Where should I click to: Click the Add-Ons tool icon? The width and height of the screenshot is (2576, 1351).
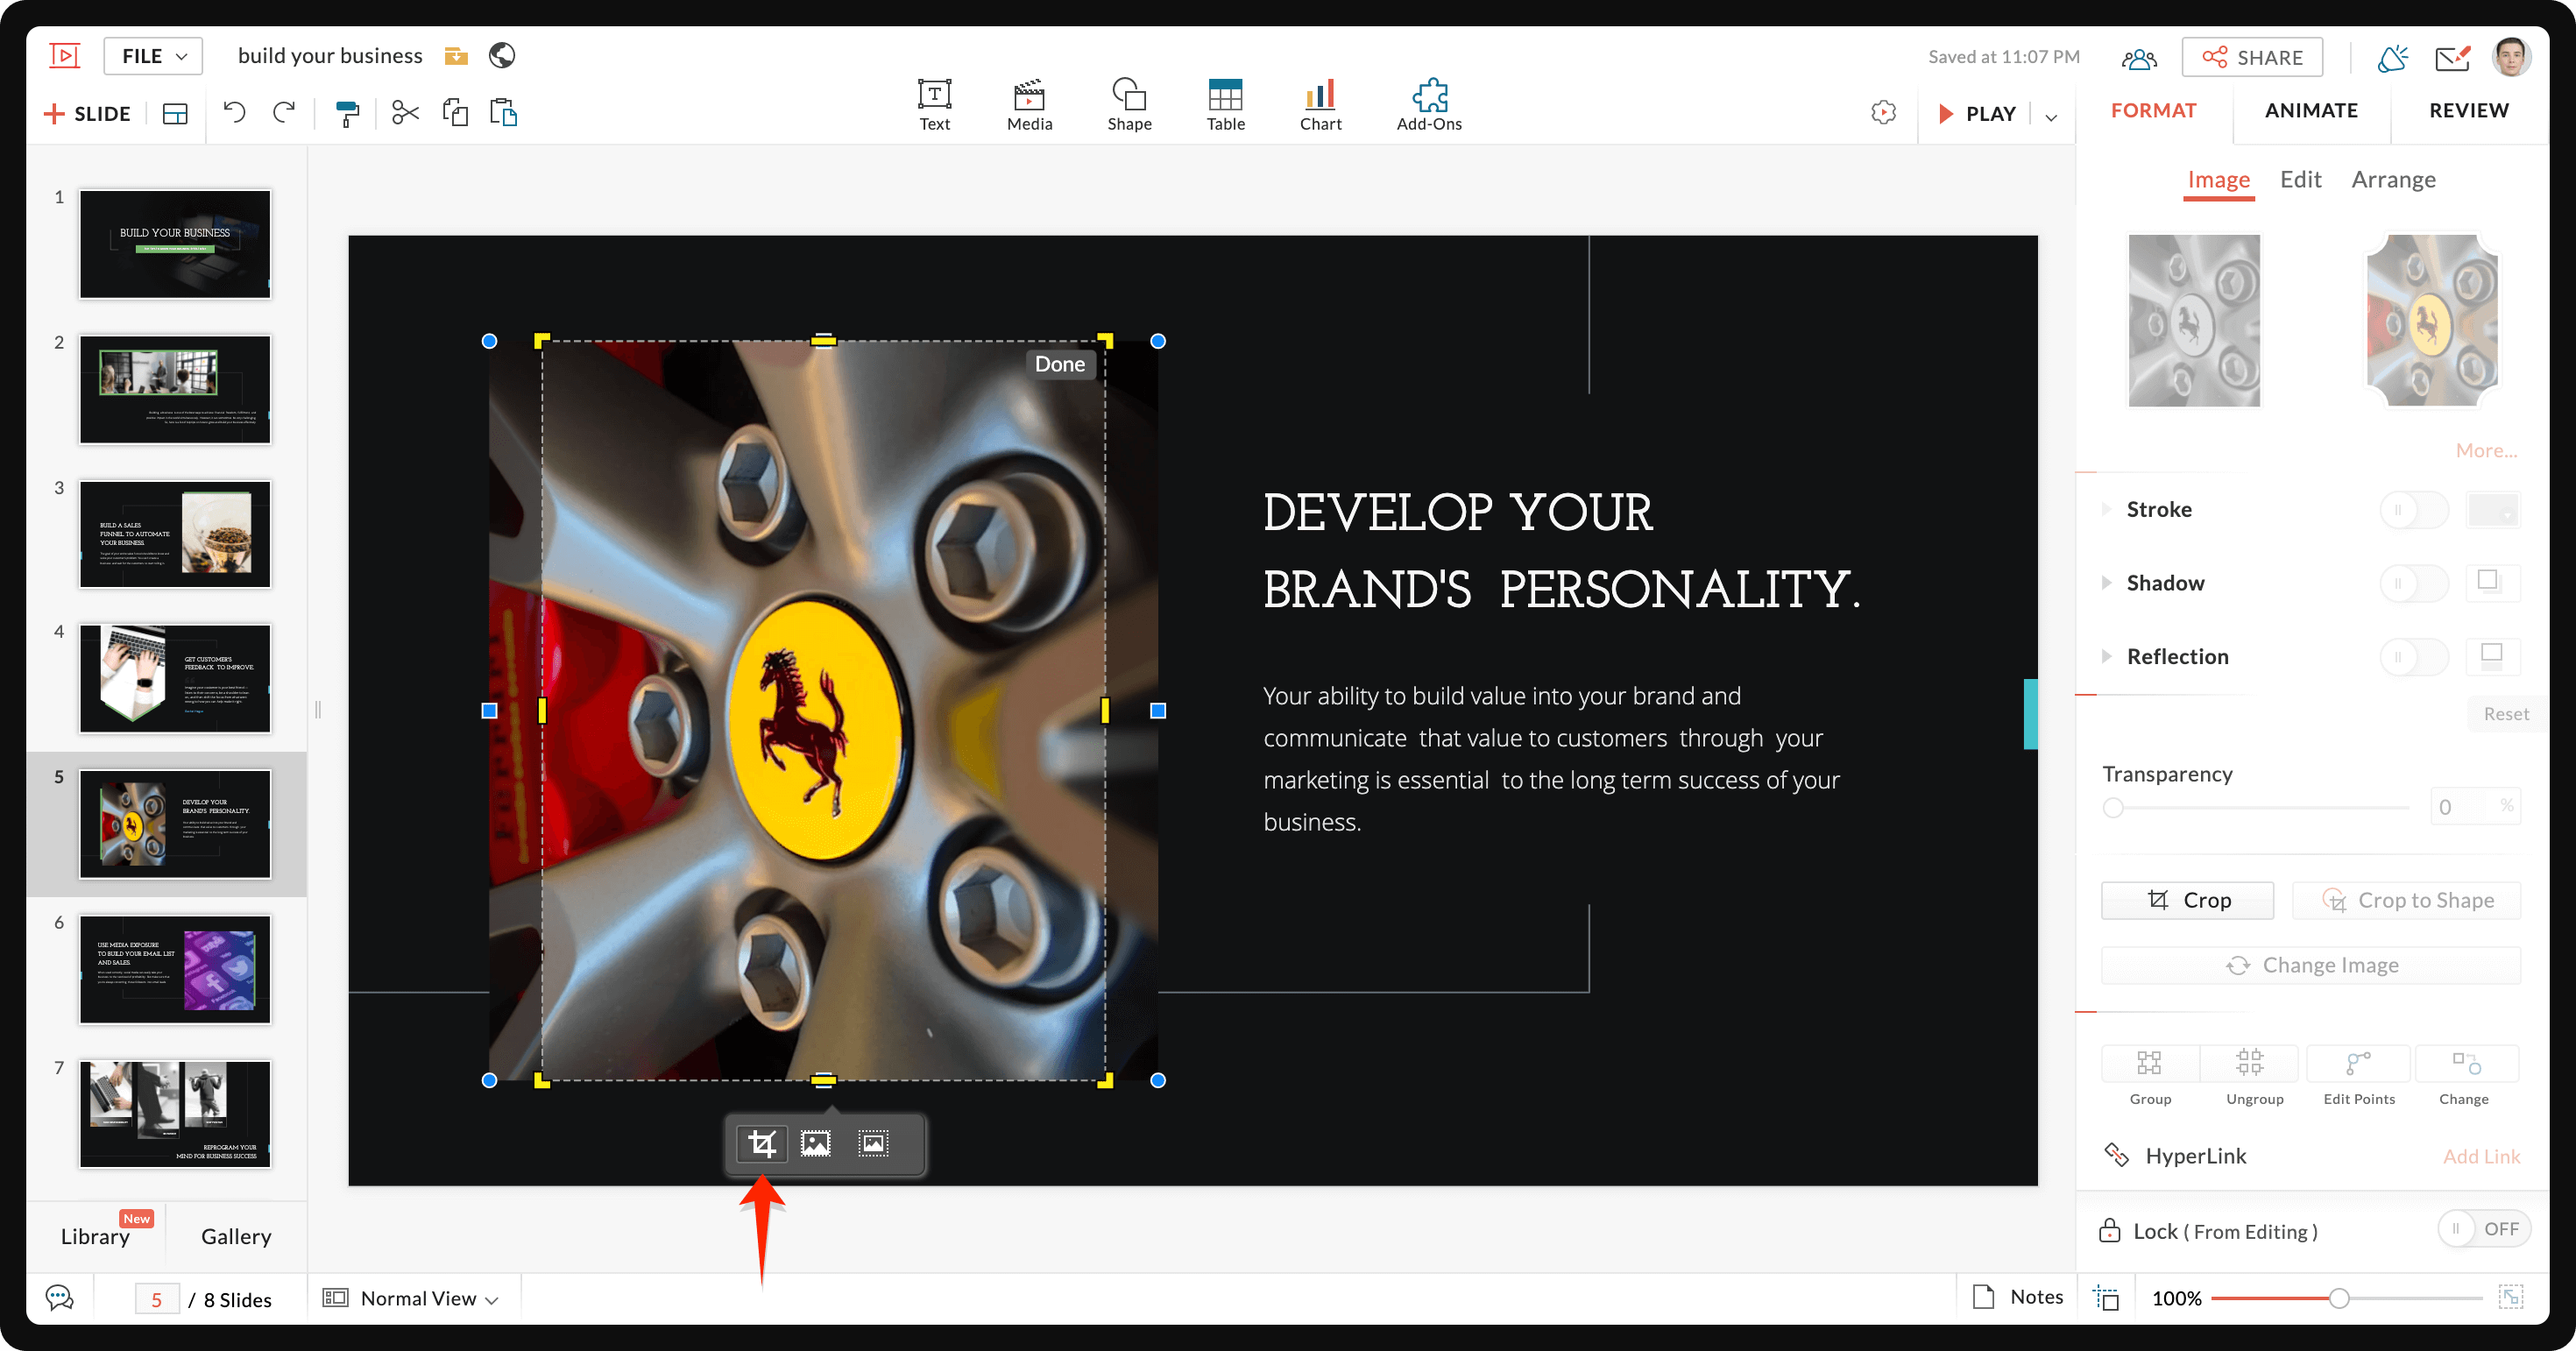pos(1429,95)
